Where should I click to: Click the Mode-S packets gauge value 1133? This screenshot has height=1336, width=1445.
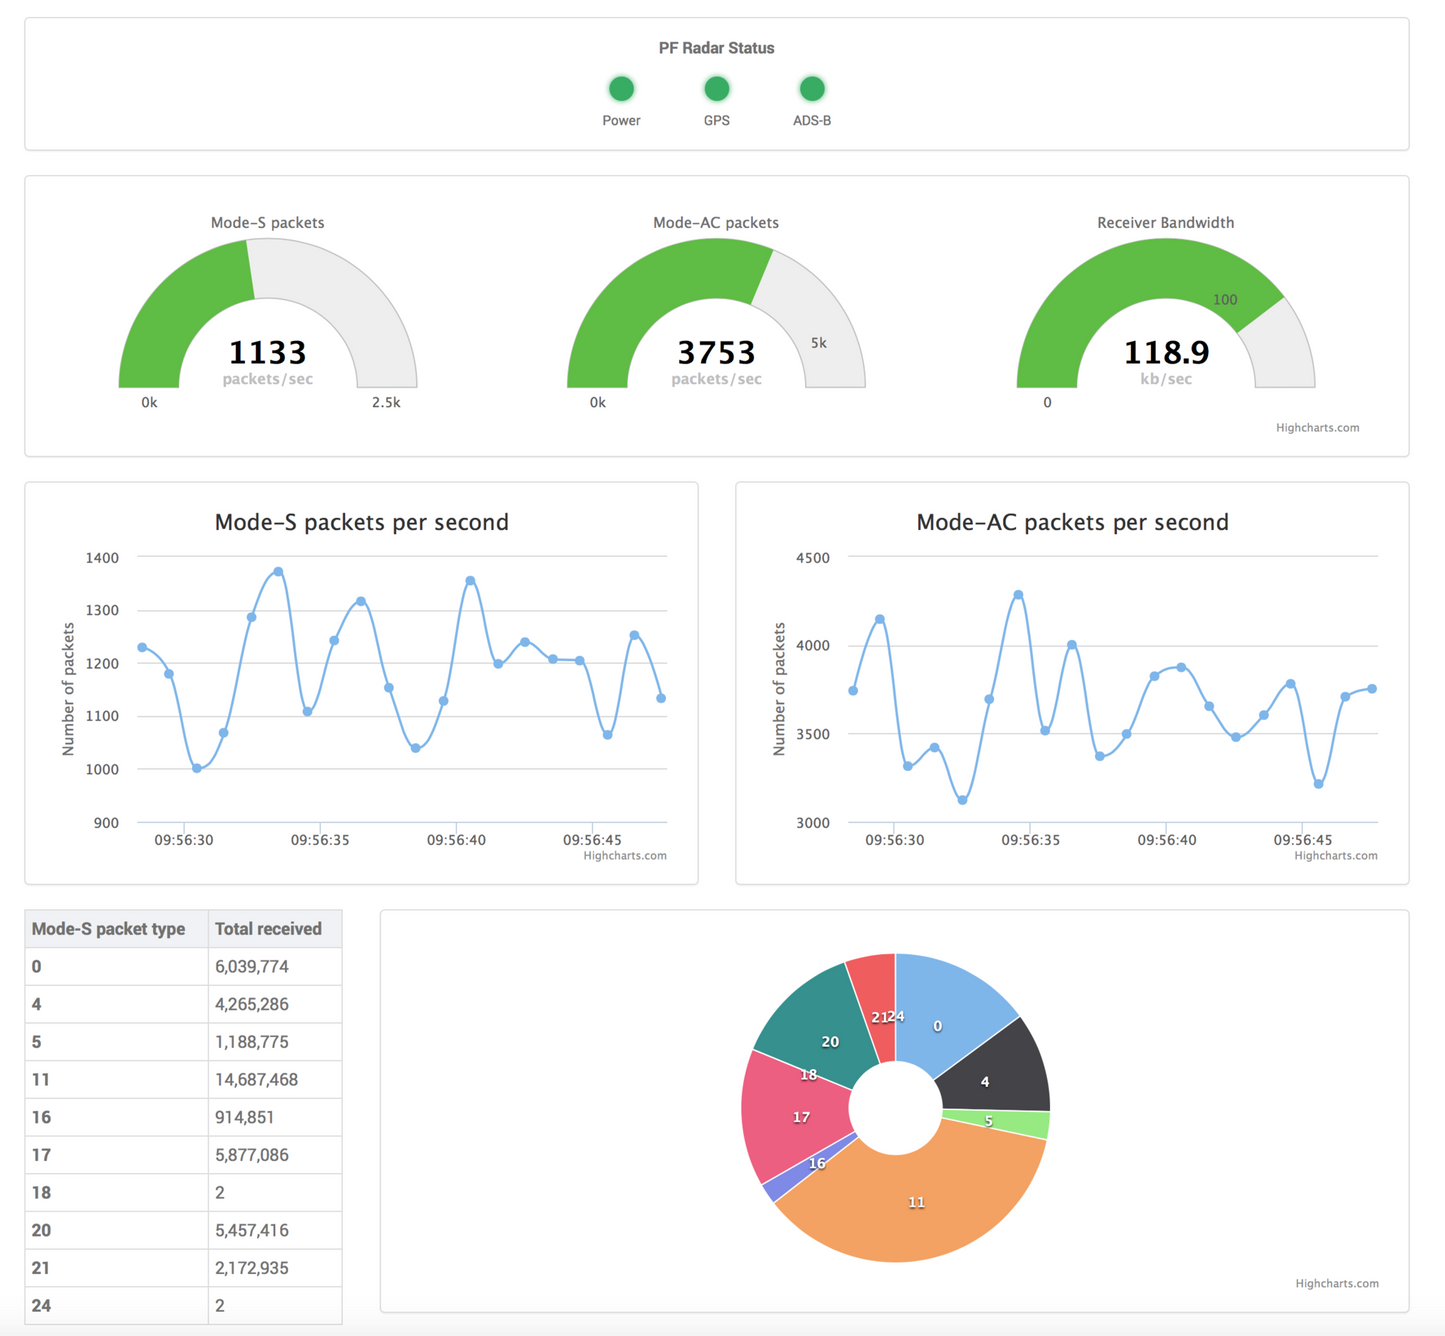(267, 353)
